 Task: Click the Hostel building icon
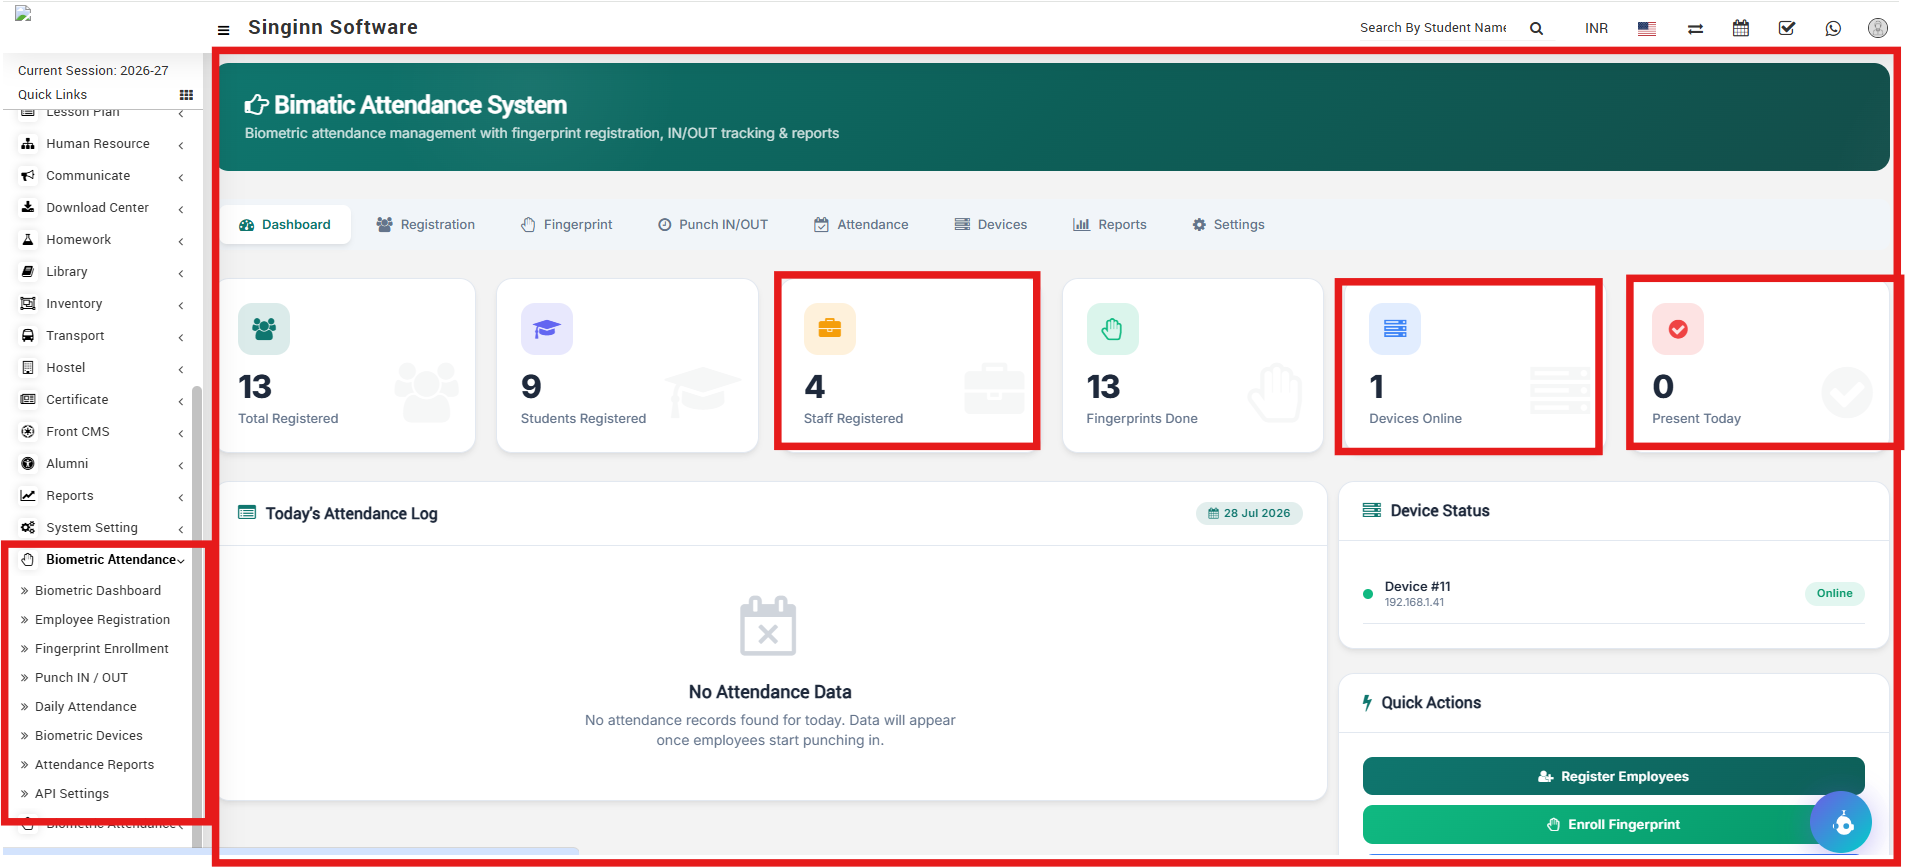click(28, 368)
